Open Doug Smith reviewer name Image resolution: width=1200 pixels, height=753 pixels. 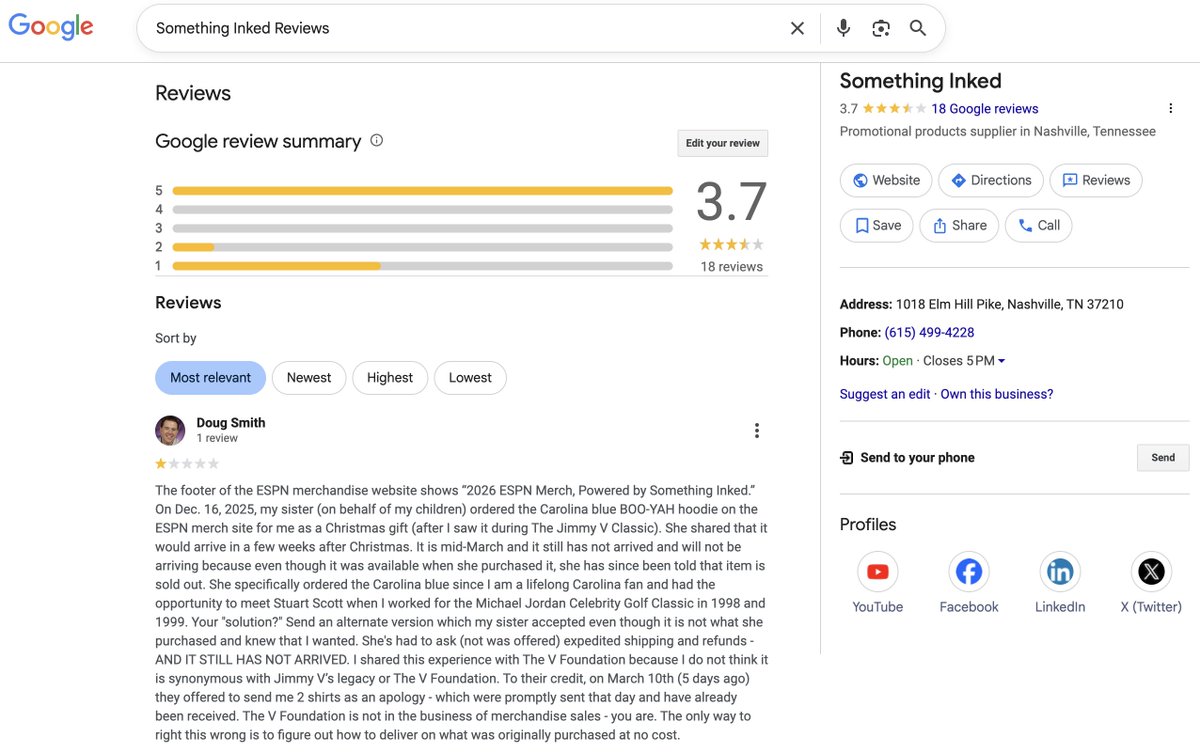(x=231, y=423)
